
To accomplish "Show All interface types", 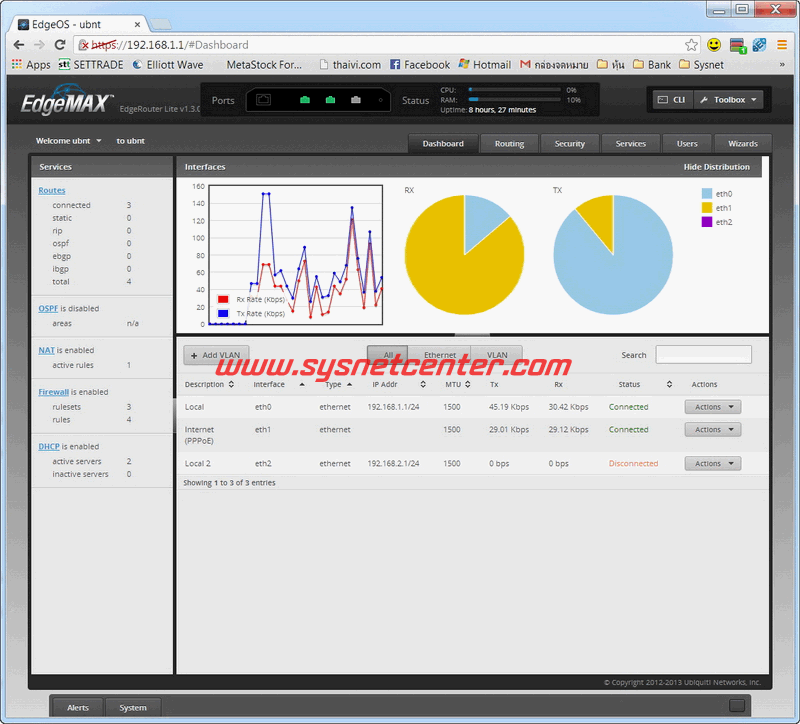I will pos(388,355).
